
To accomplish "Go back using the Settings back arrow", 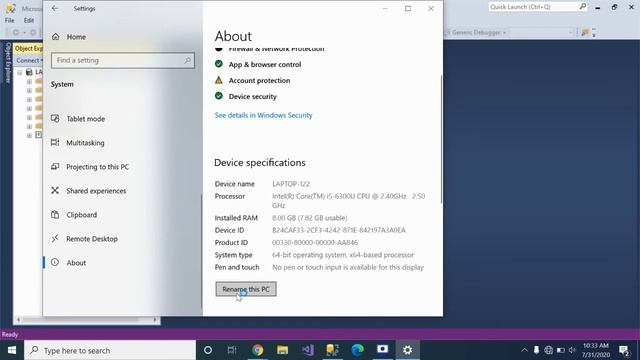I will coord(55,9).
